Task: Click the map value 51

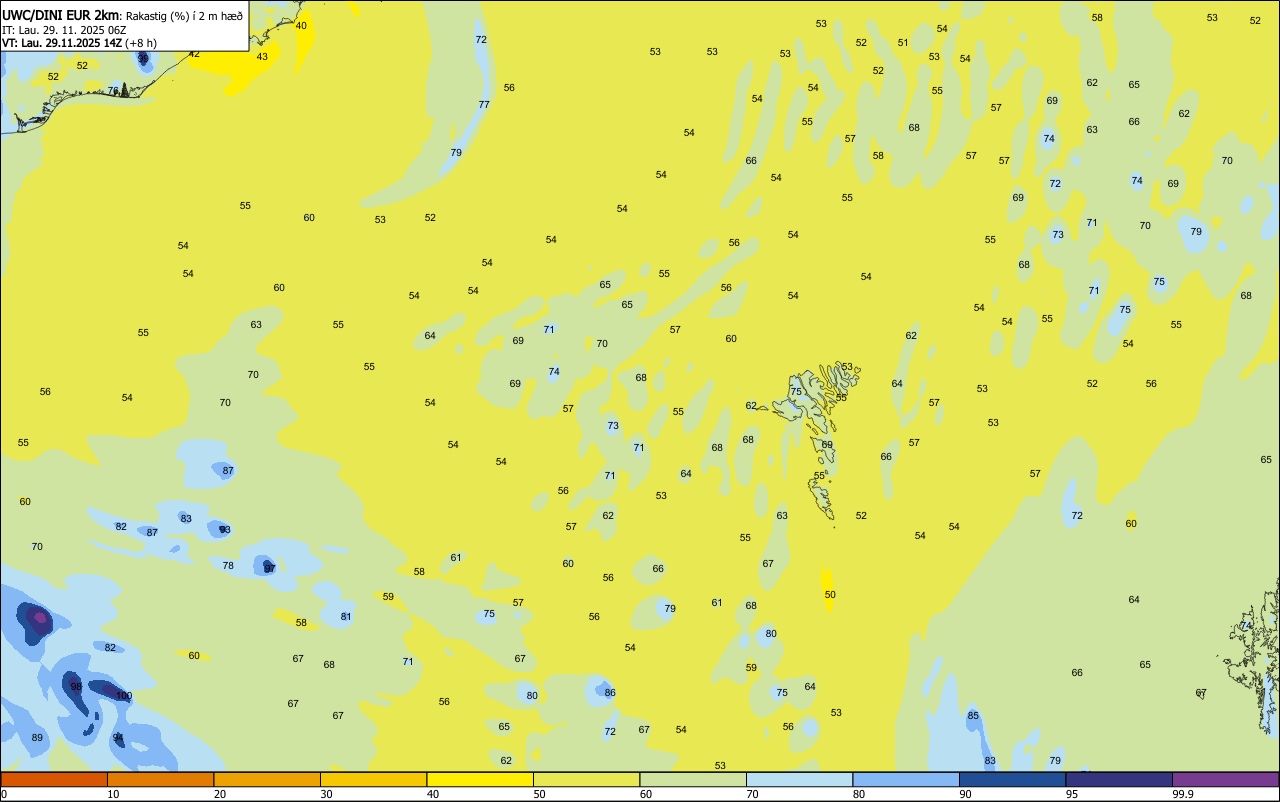Action: (x=903, y=43)
